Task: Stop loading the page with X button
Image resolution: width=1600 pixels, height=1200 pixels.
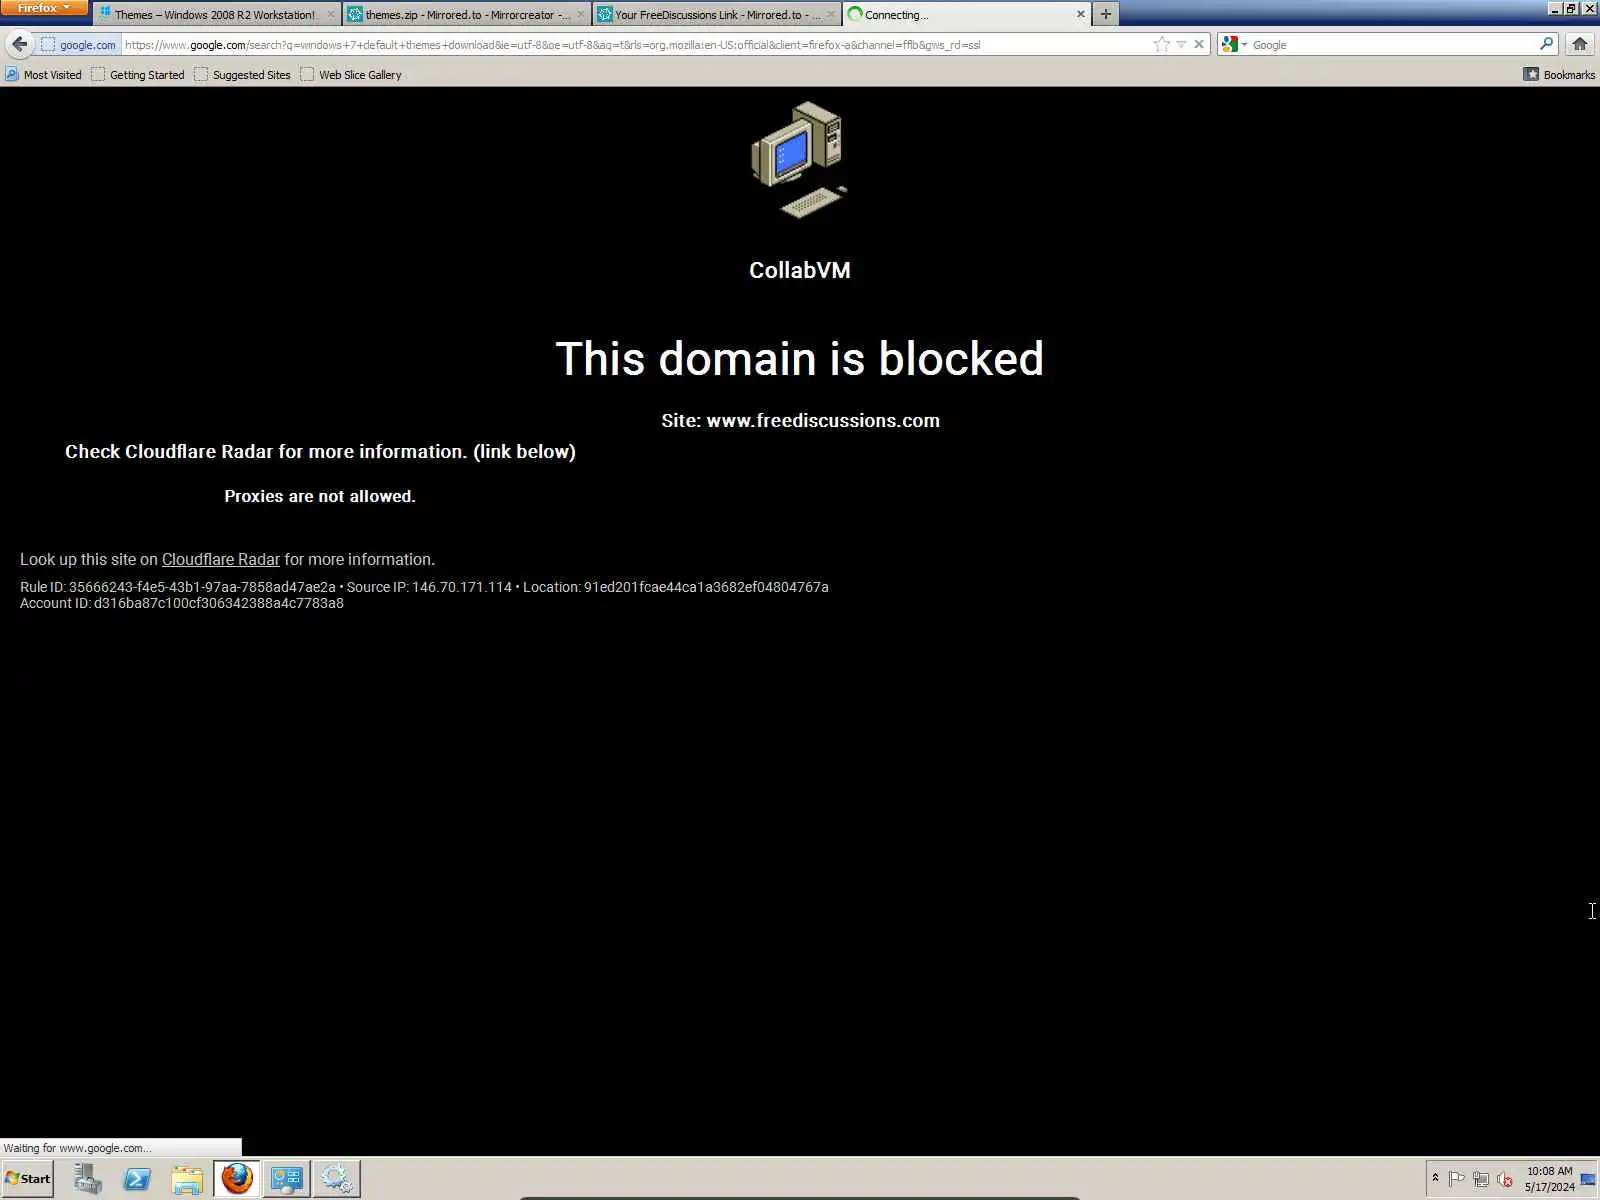Action: point(1199,45)
